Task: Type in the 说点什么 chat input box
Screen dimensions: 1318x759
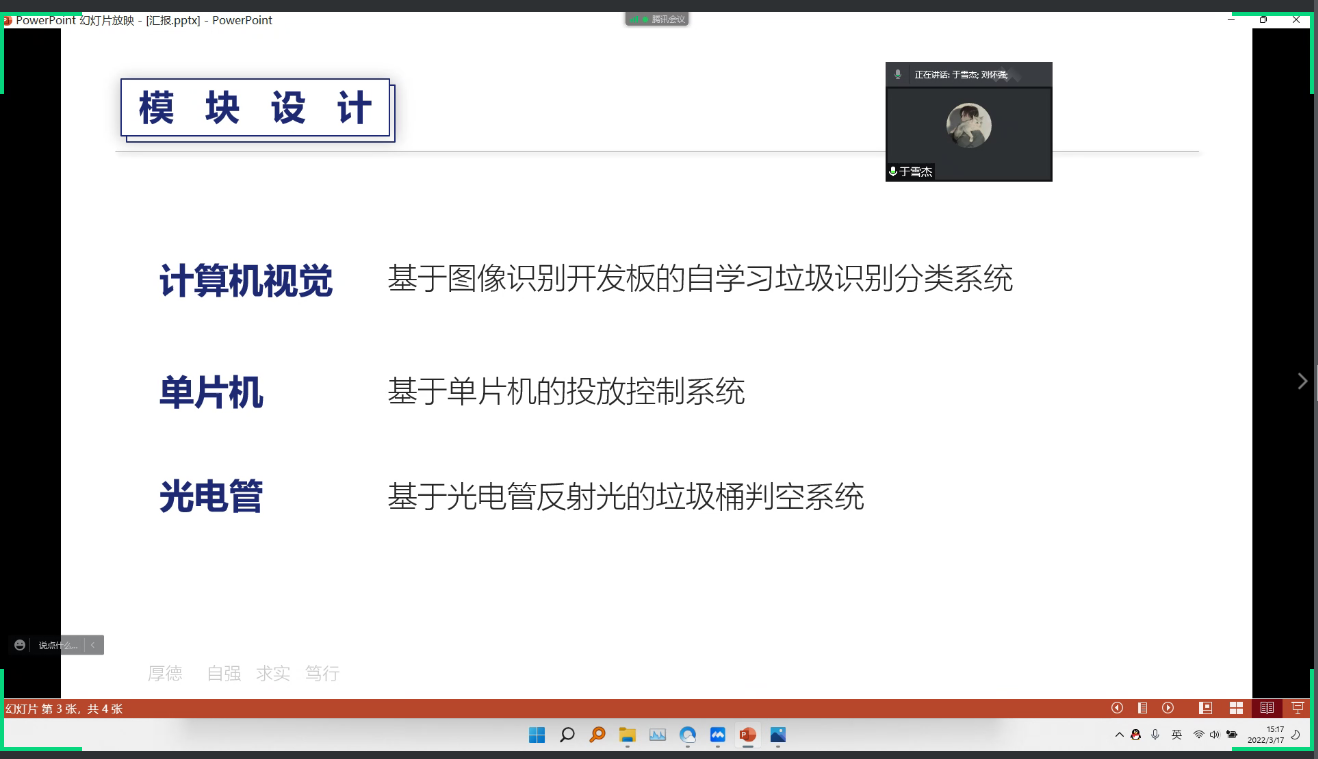Action: (58, 645)
